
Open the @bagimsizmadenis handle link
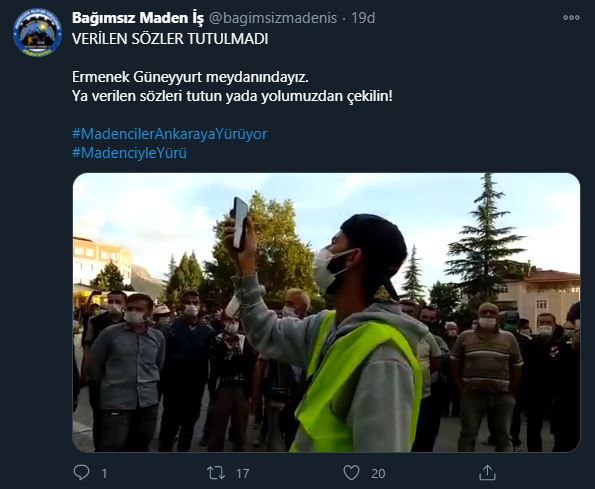pyautogui.click(x=273, y=18)
